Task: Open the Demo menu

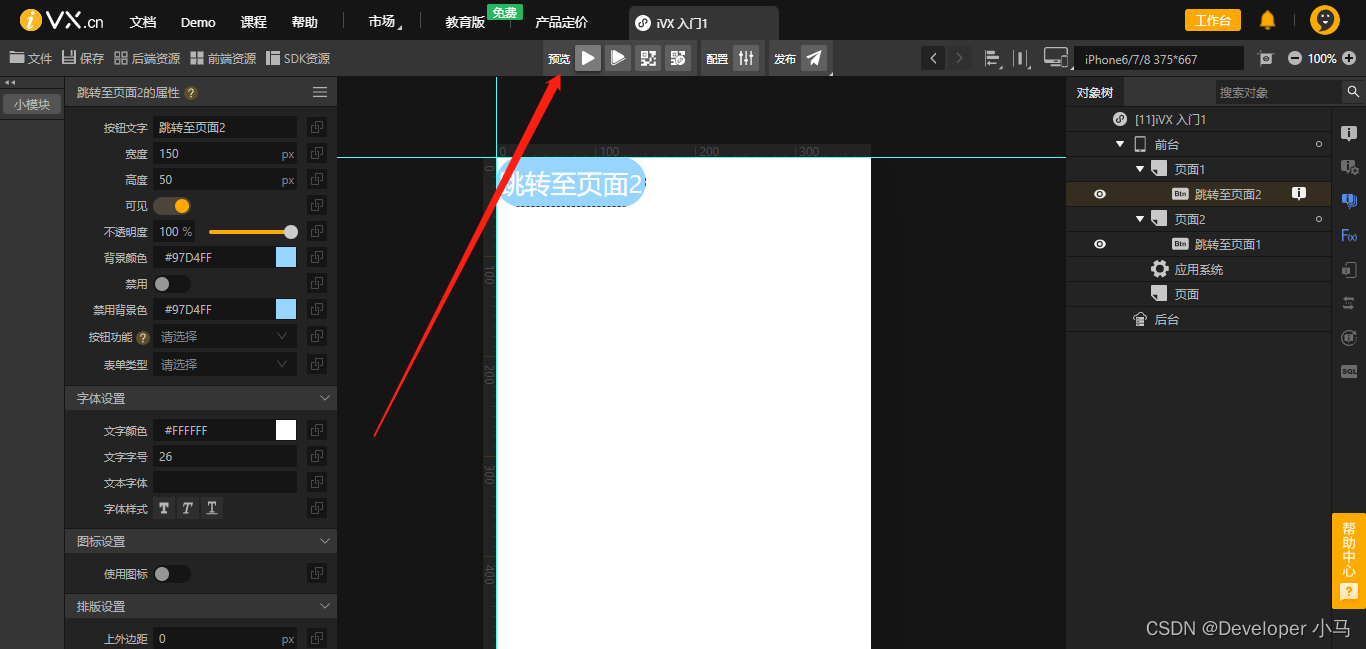Action: coord(198,22)
